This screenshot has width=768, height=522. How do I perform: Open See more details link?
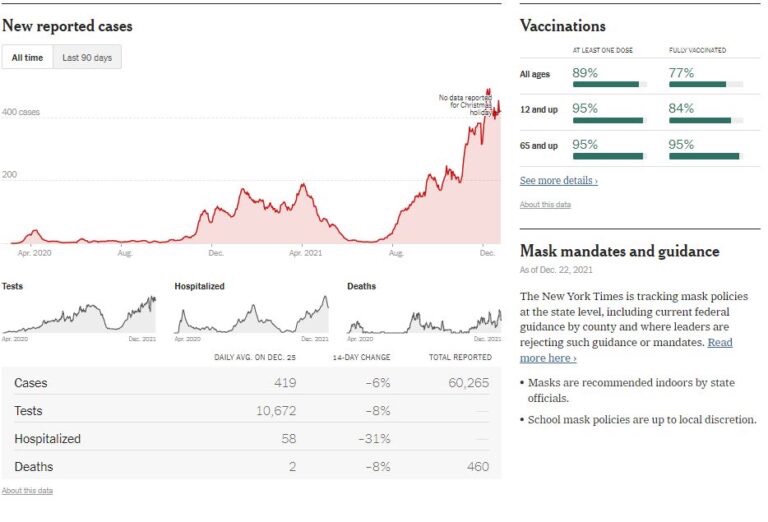point(558,181)
